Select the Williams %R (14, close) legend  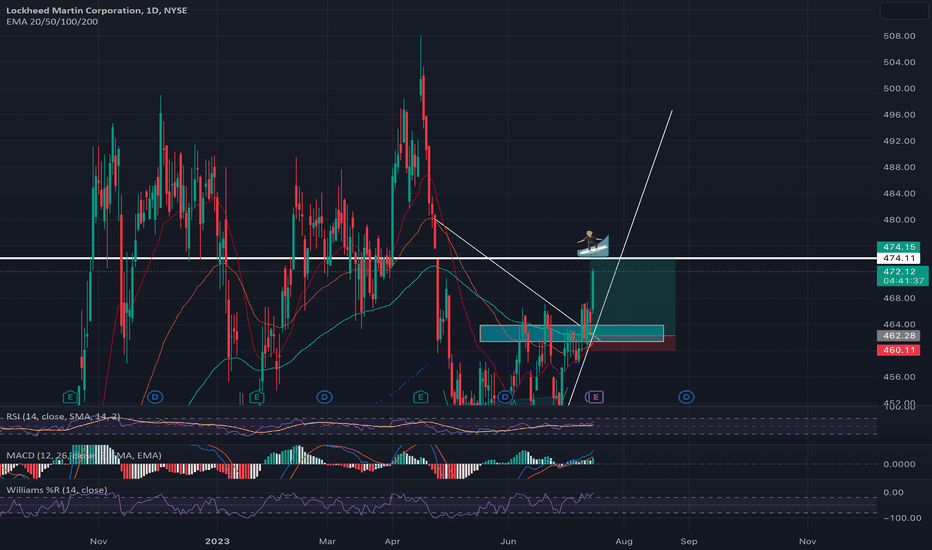coord(56,490)
